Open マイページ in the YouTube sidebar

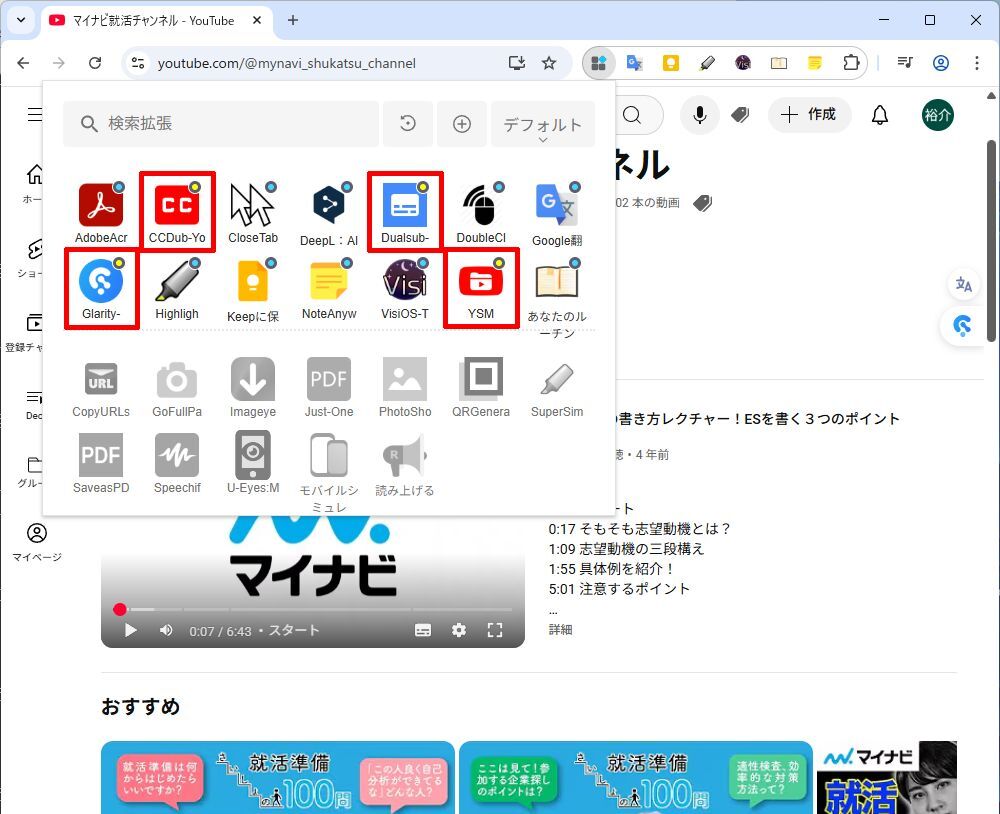37,543
